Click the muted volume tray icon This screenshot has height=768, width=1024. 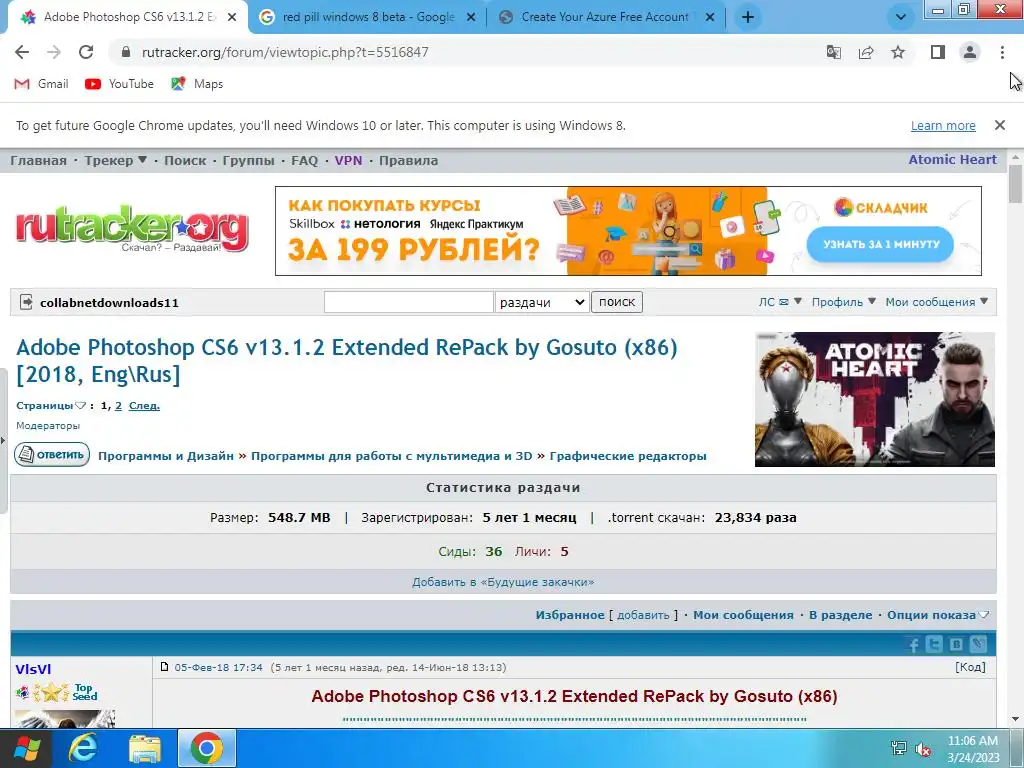923,749
